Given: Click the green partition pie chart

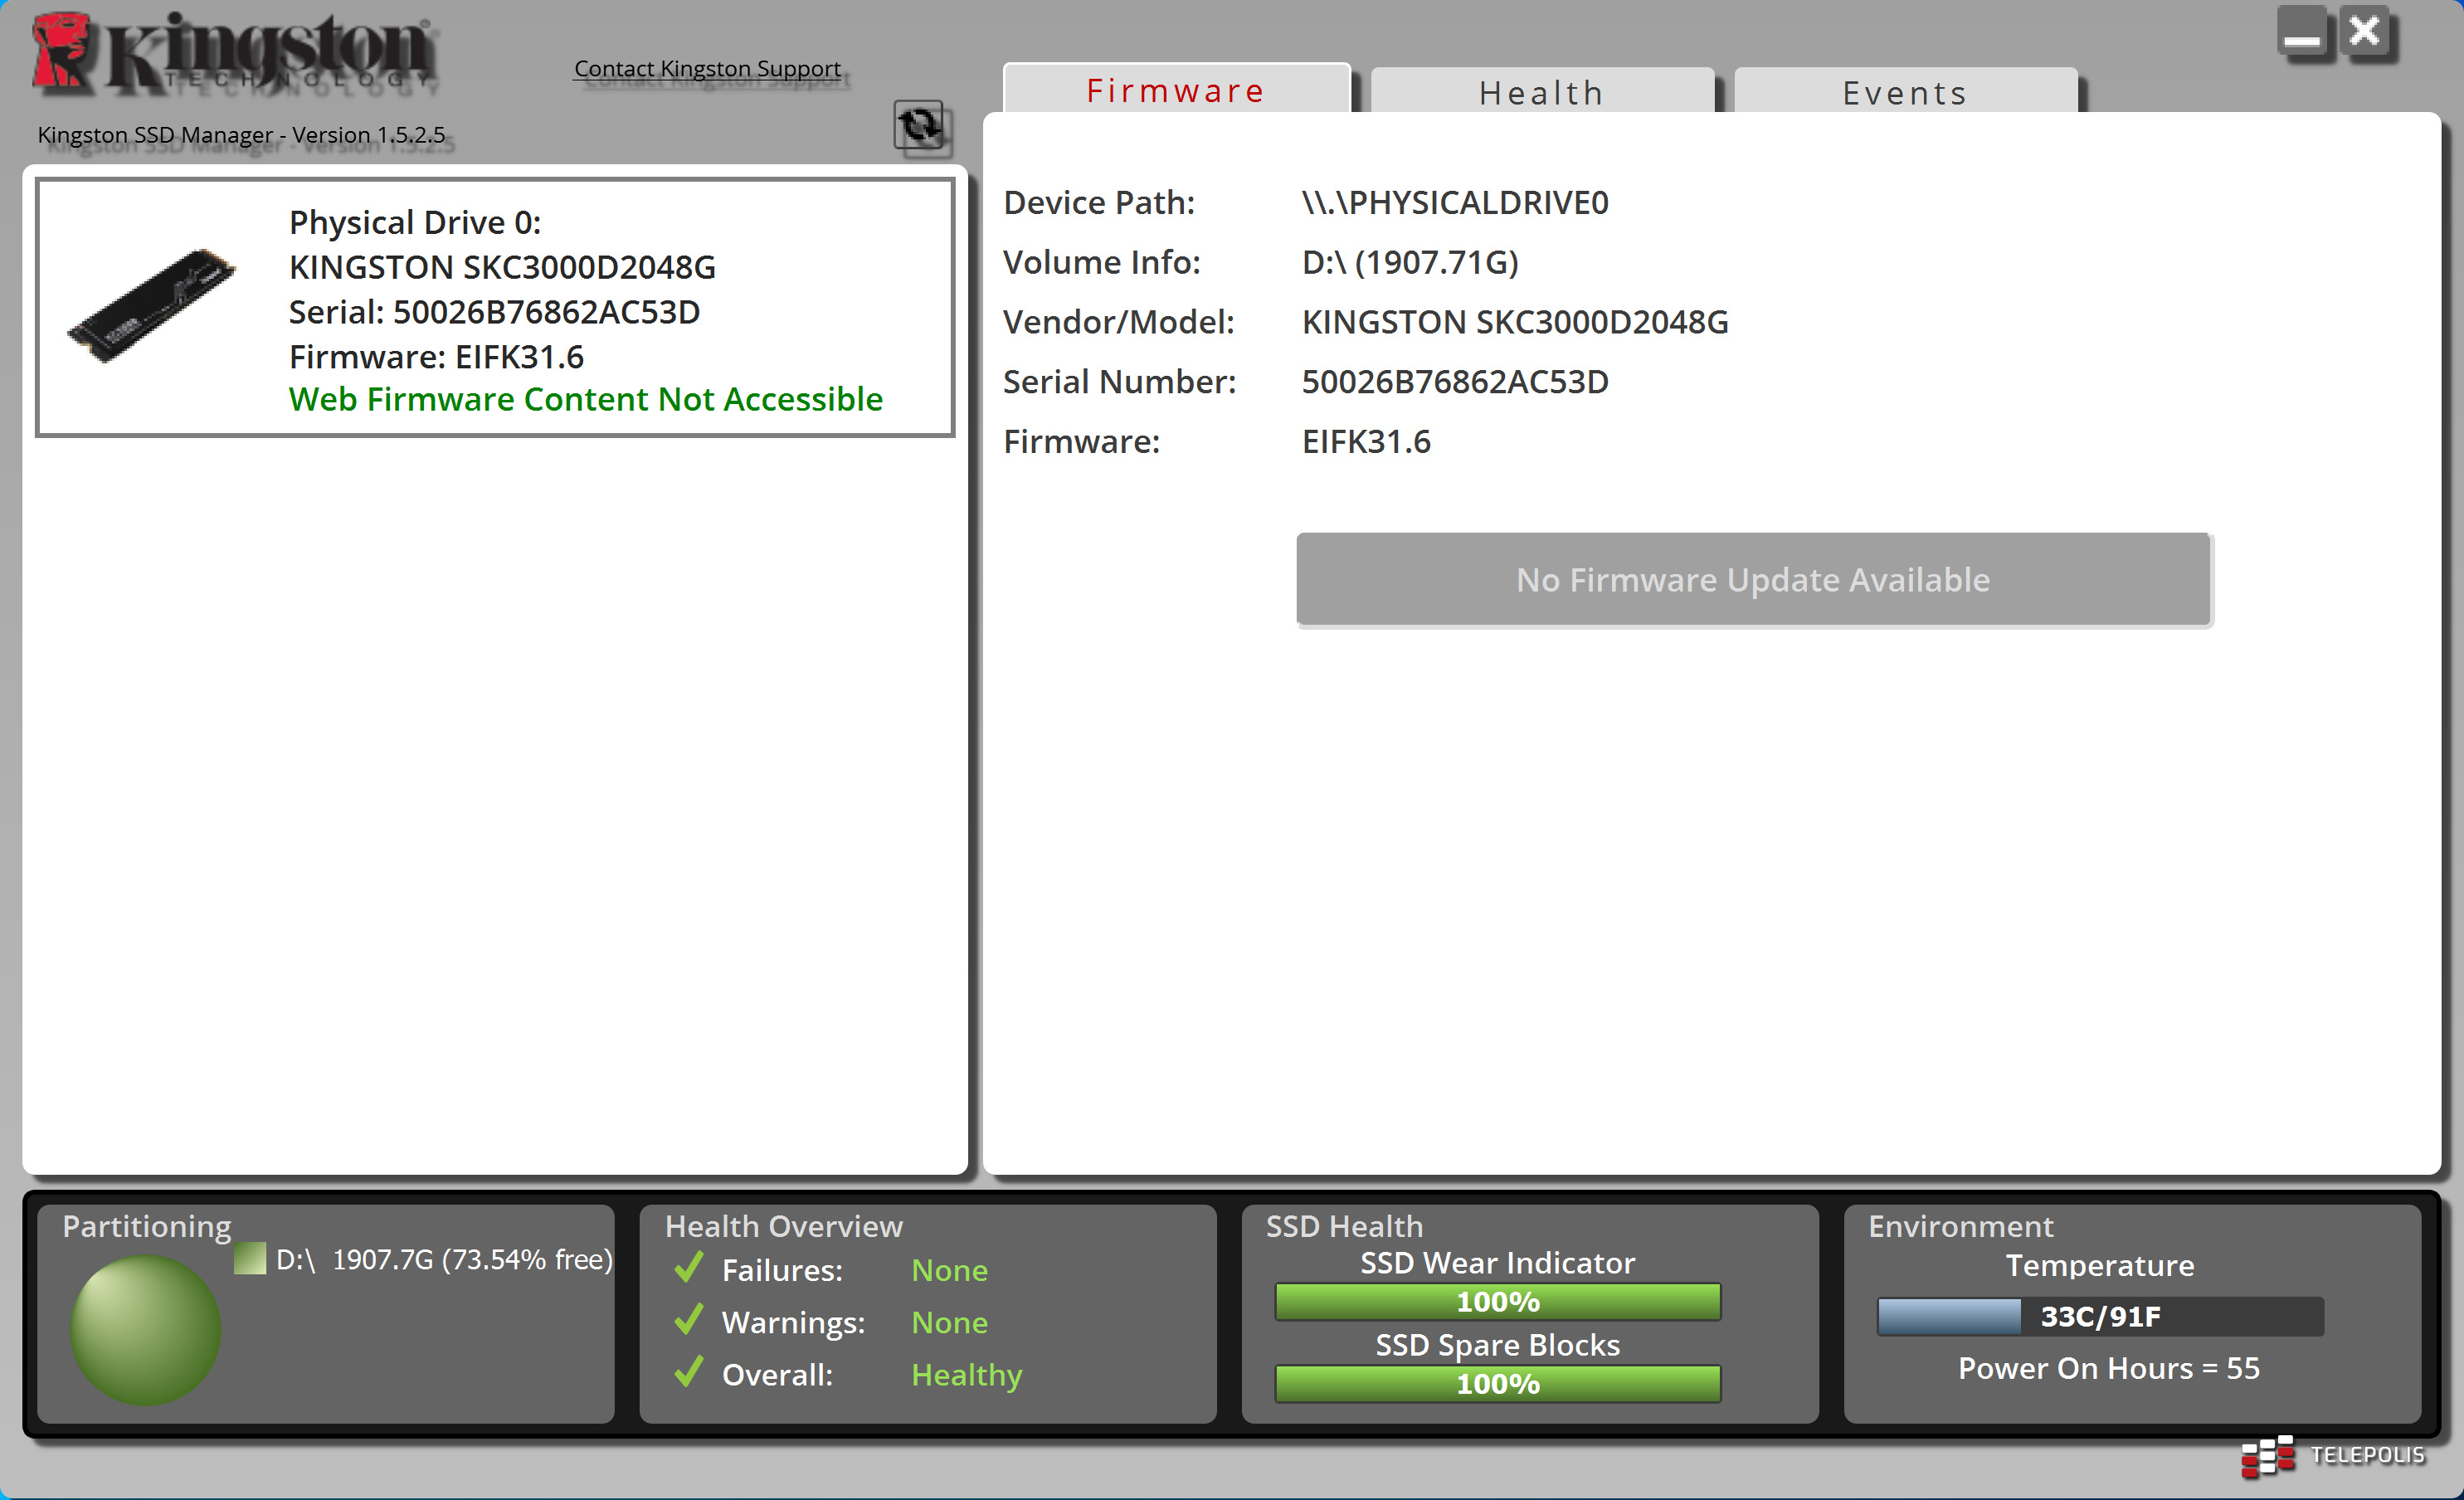Looking at the screenshot, I should tap(145, 1329).
